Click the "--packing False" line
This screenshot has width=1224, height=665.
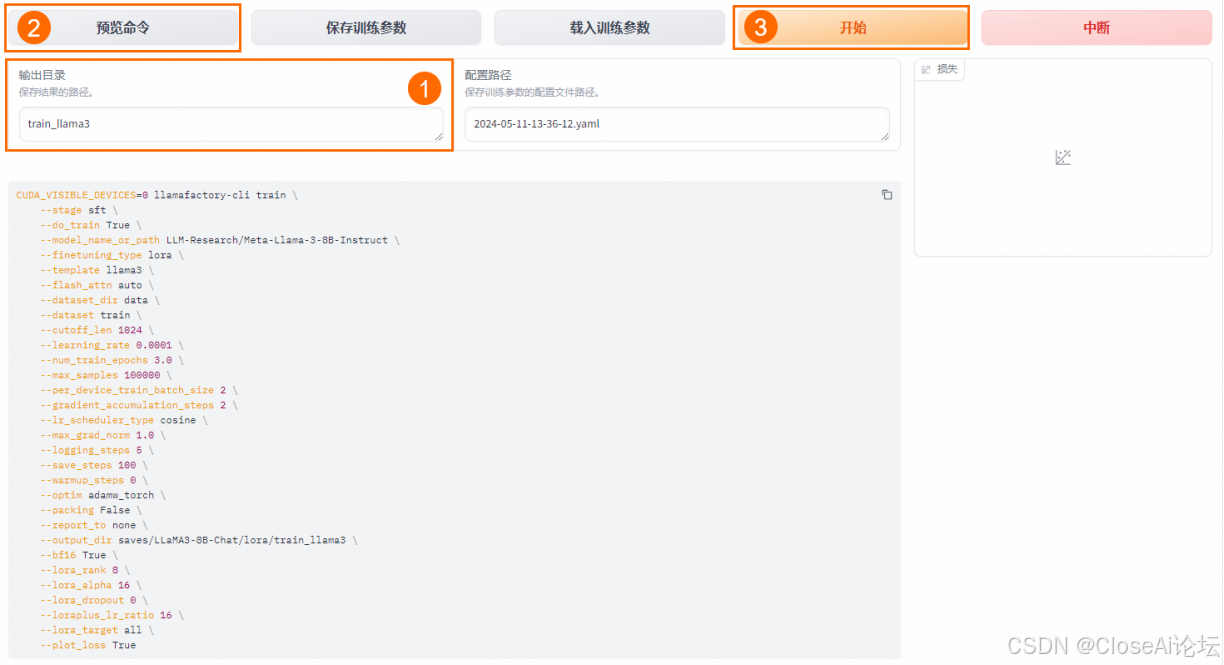pos(90,510)
